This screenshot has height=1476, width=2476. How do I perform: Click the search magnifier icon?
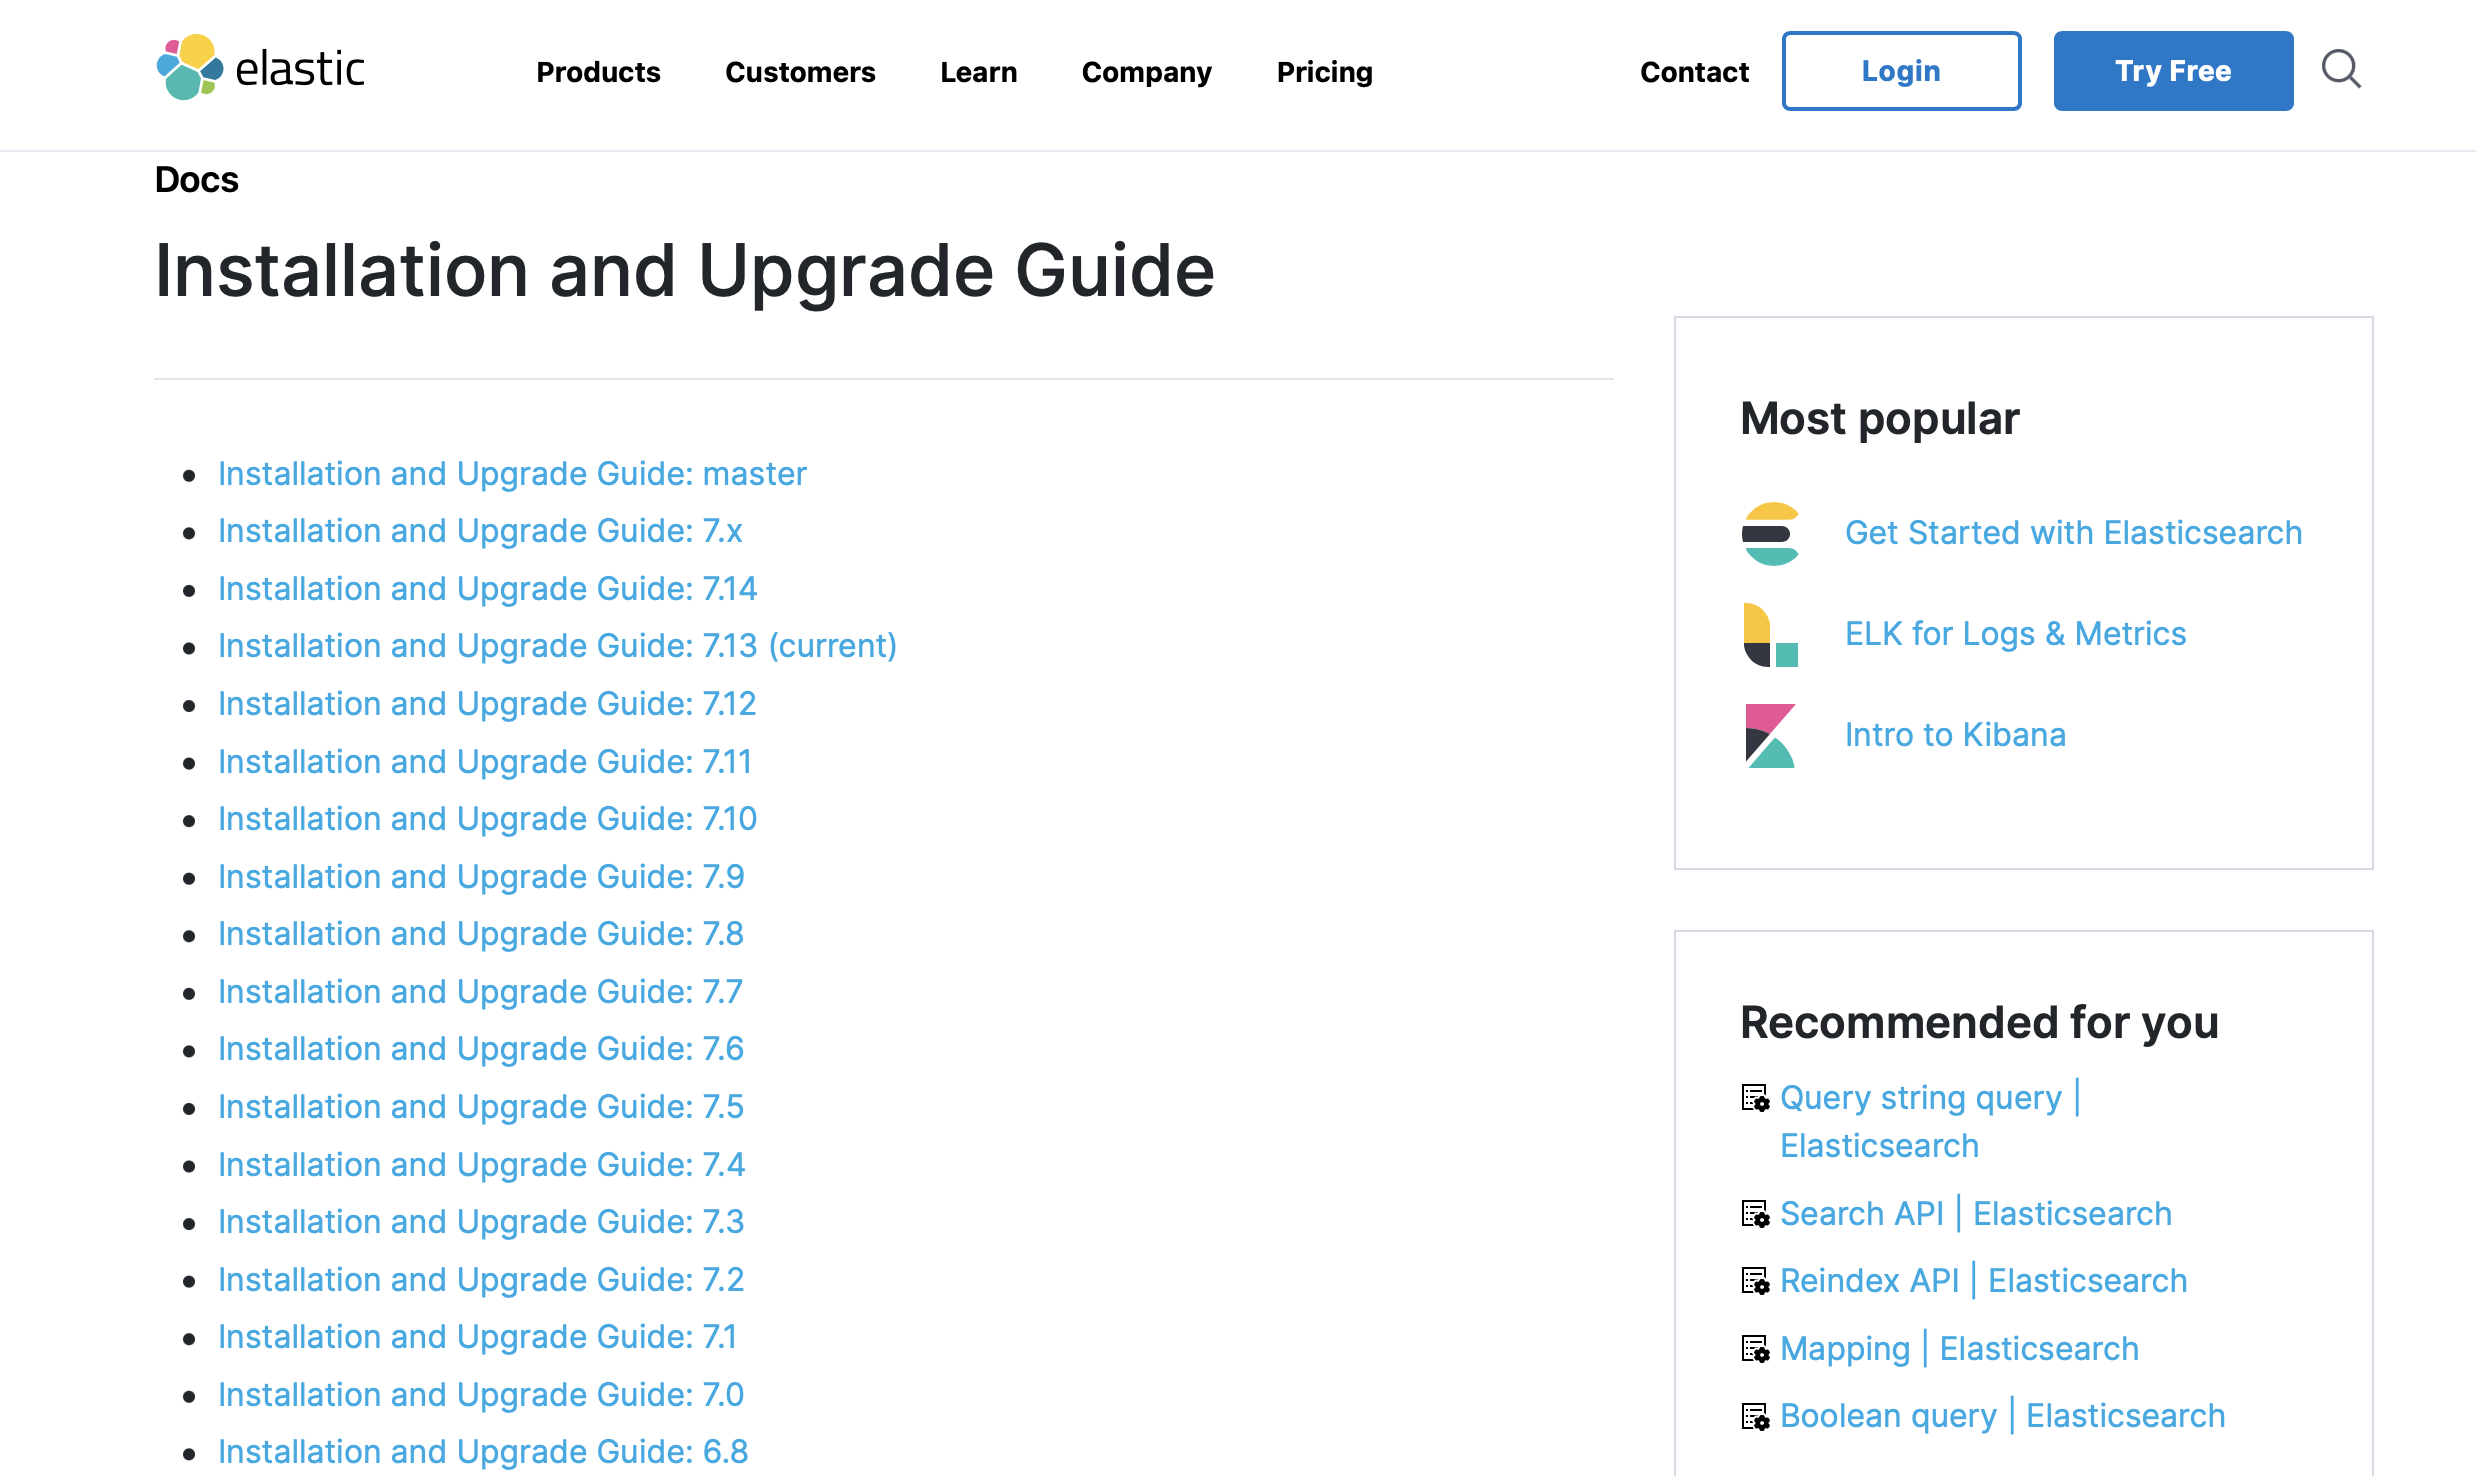(2340, 70)
